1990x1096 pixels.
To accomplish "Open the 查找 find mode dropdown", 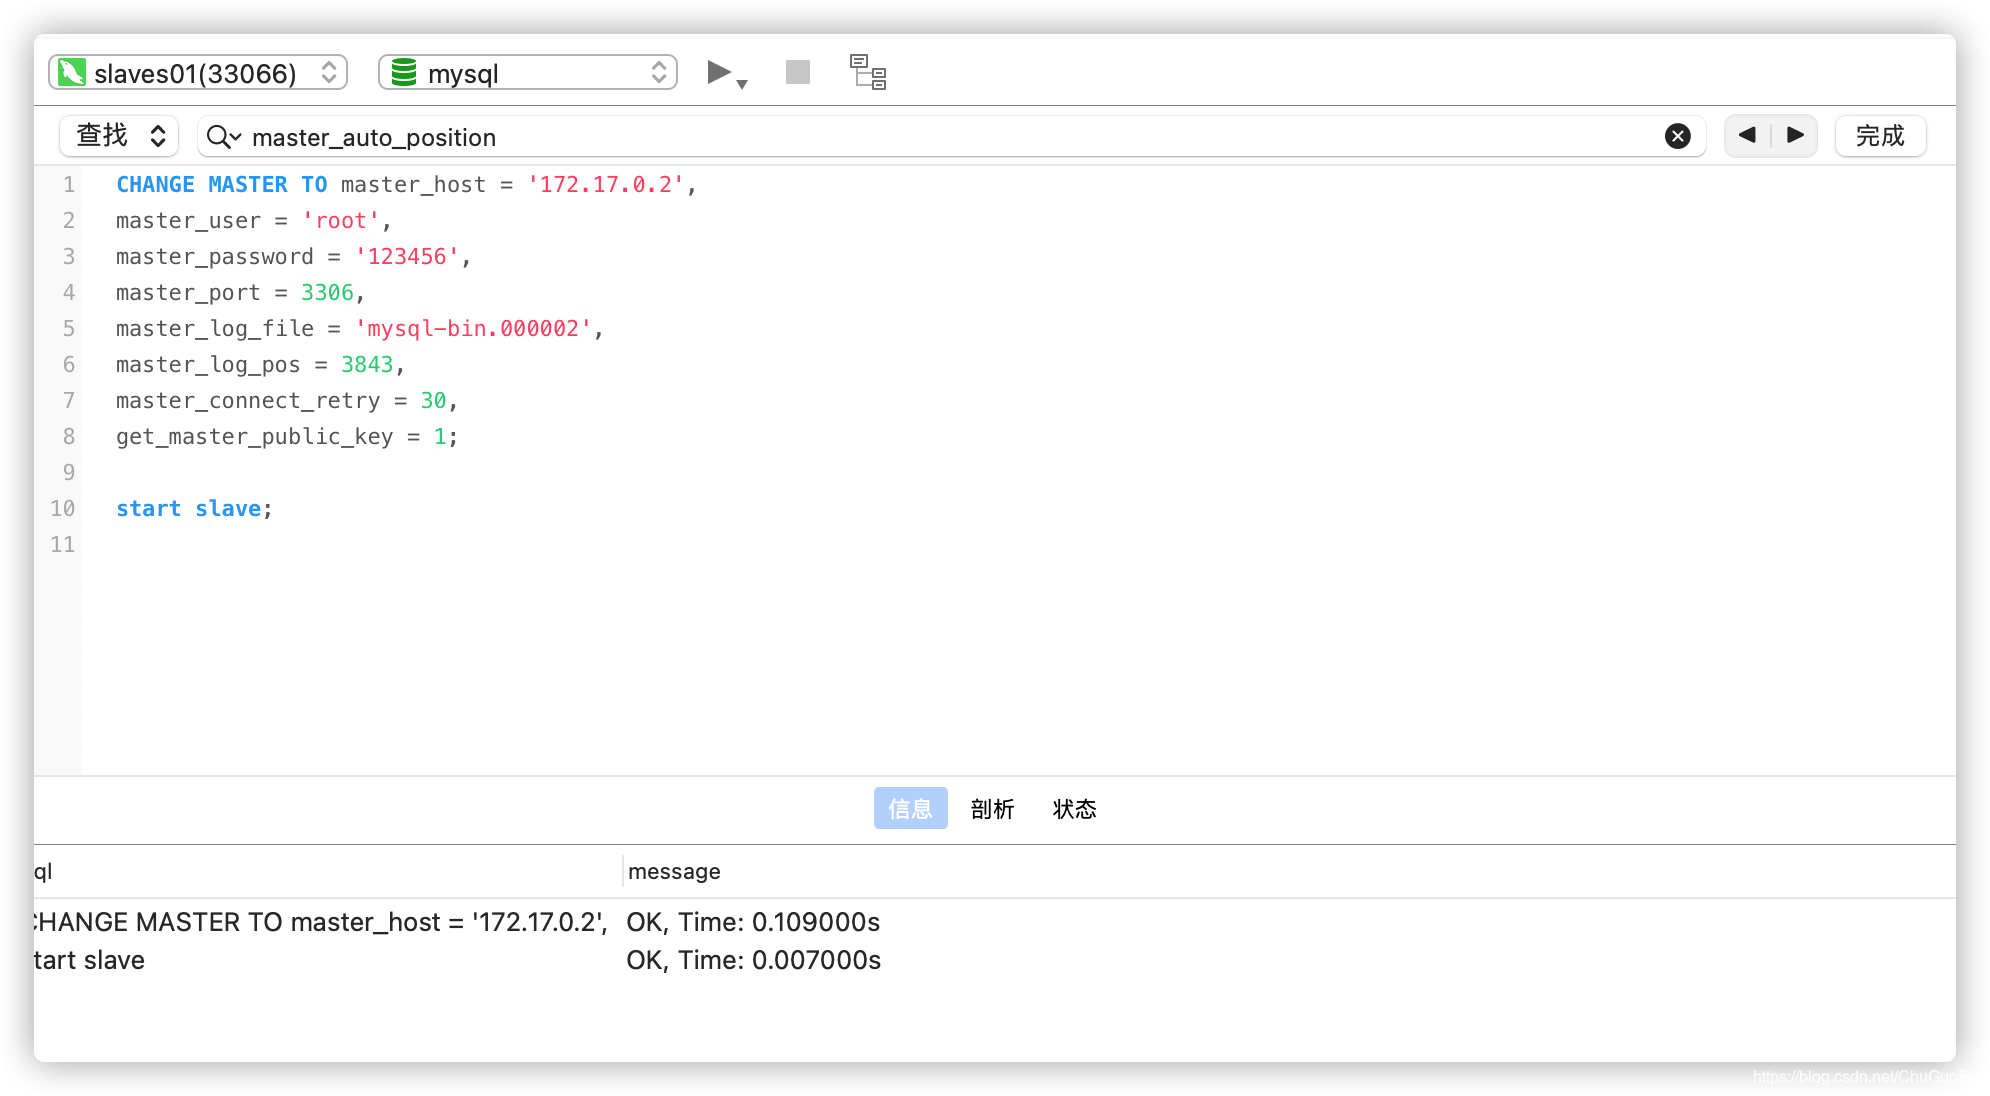I will coord(119,136).
